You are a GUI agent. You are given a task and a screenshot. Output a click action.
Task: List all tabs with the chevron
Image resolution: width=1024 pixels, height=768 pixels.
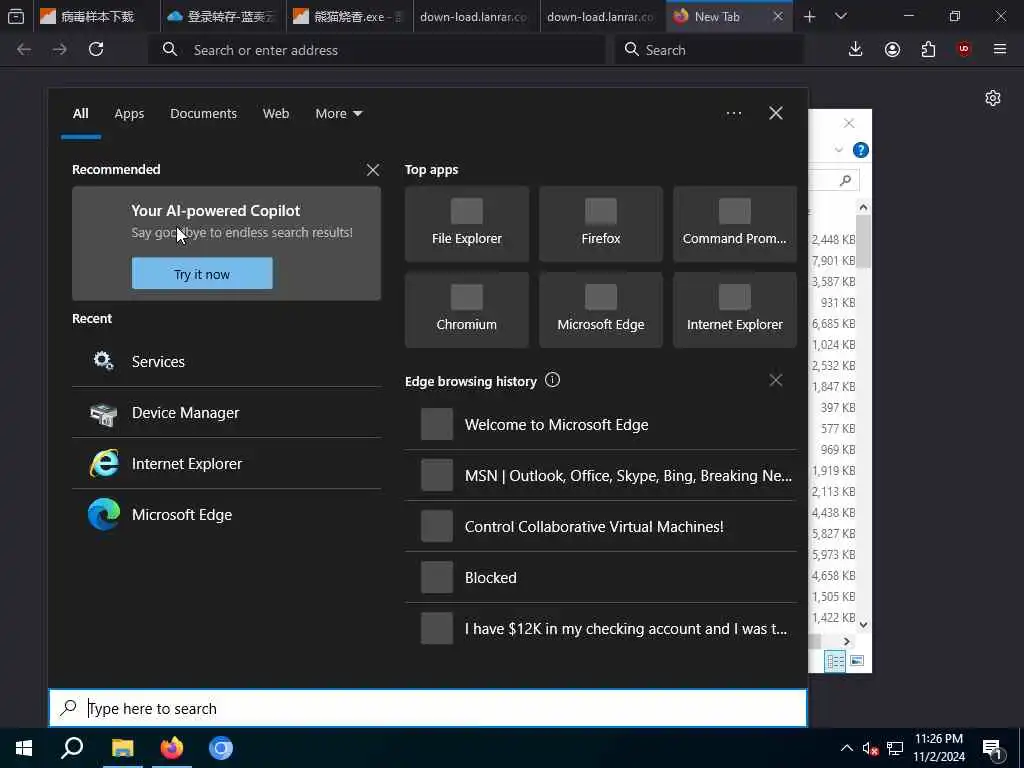841,16
